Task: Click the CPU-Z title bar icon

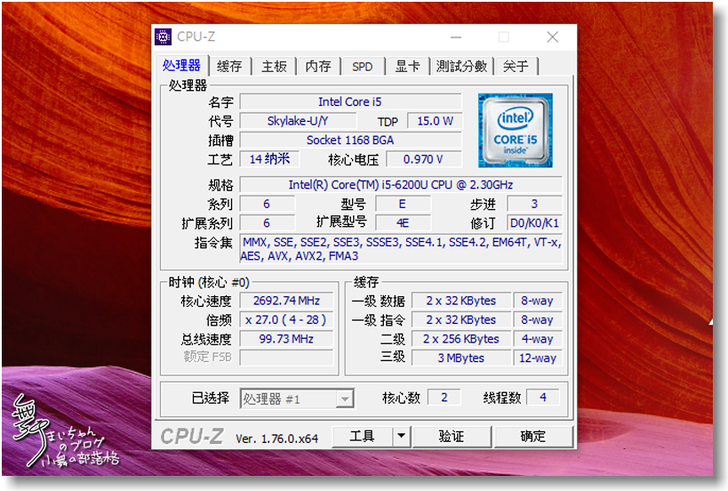Action: [162, 37]
